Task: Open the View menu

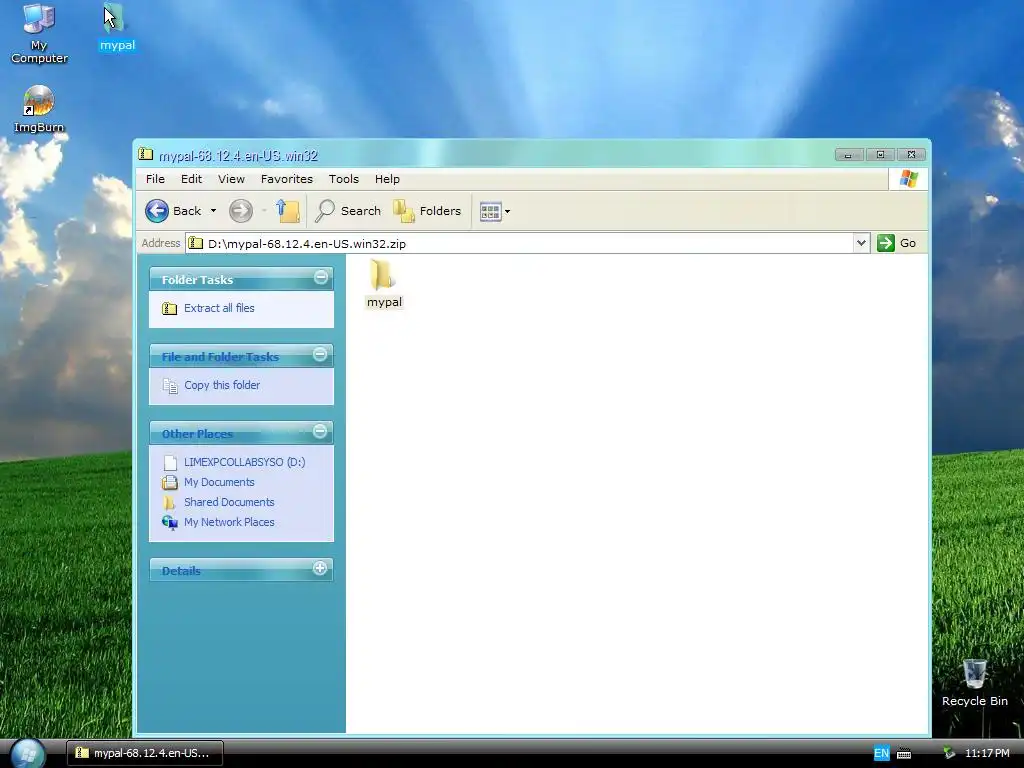Action: pos(231,179)
